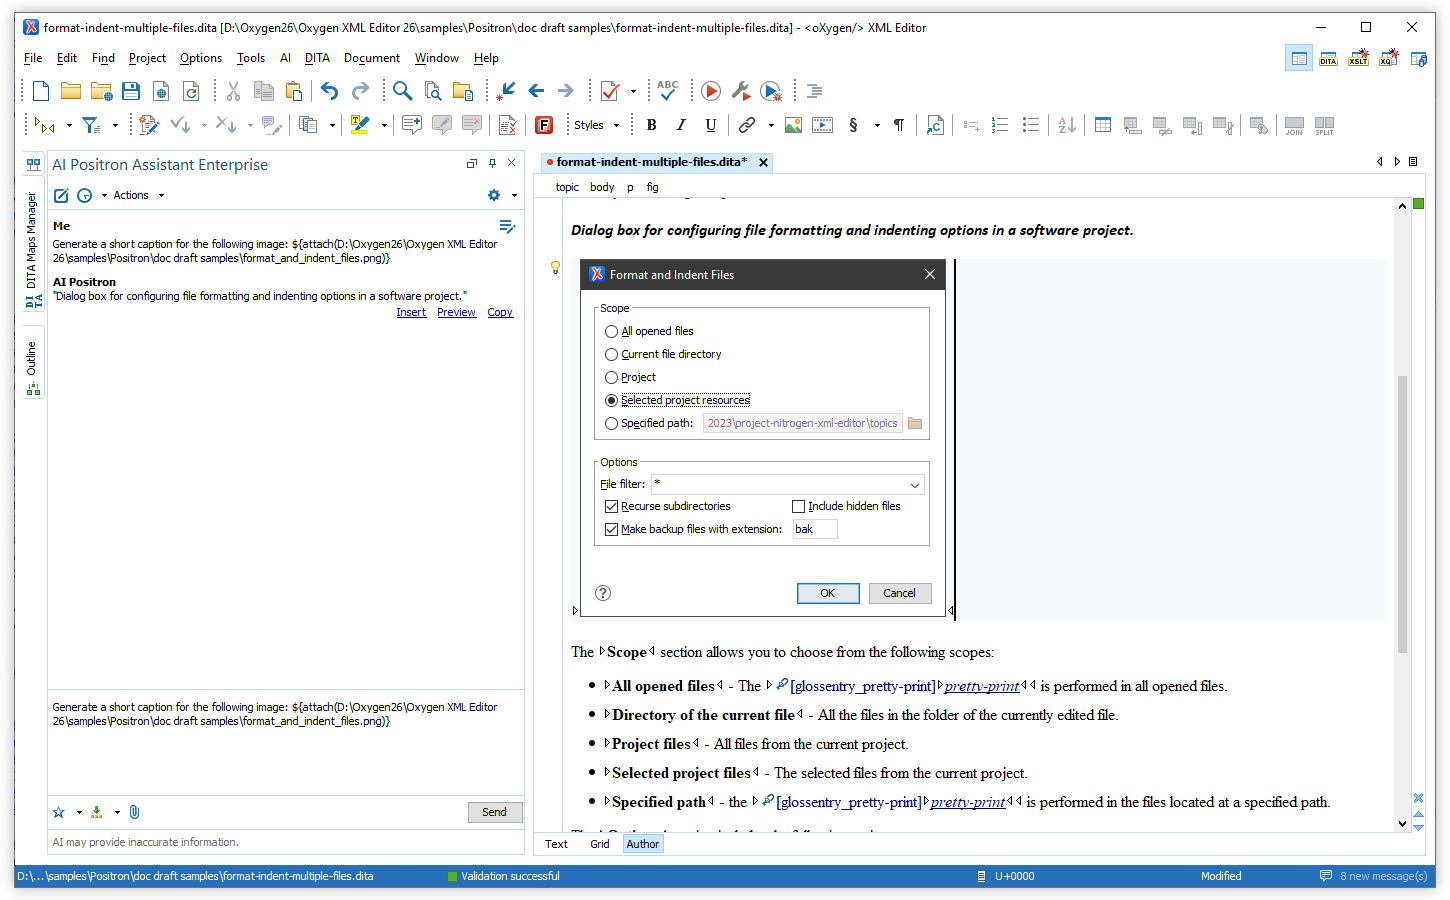
Task: Expand the Insert Link dropdown arrow
Action: pyautogui.click(x=771, y=125)
